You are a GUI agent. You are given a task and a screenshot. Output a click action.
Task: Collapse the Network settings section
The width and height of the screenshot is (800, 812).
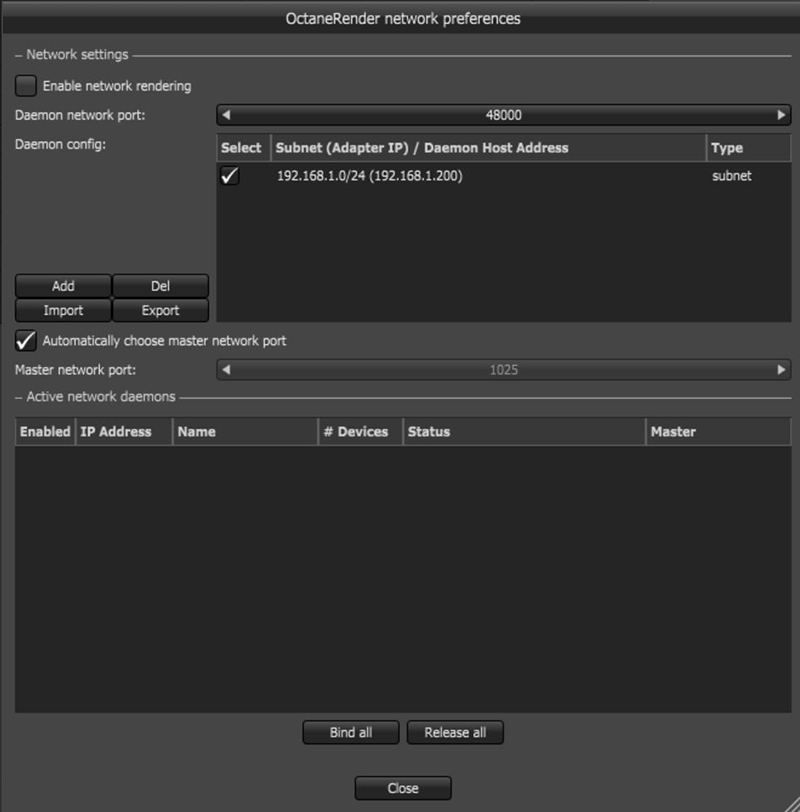[x=19, y=55]
